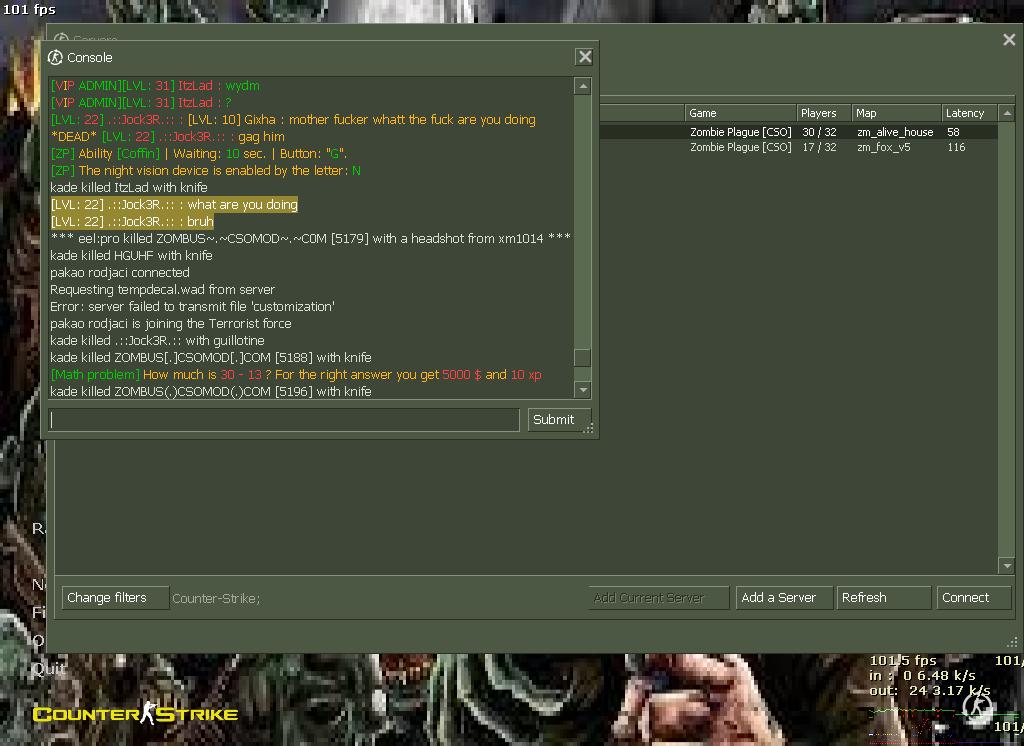
Task: Refresh the server list
Action: (883, 598)
